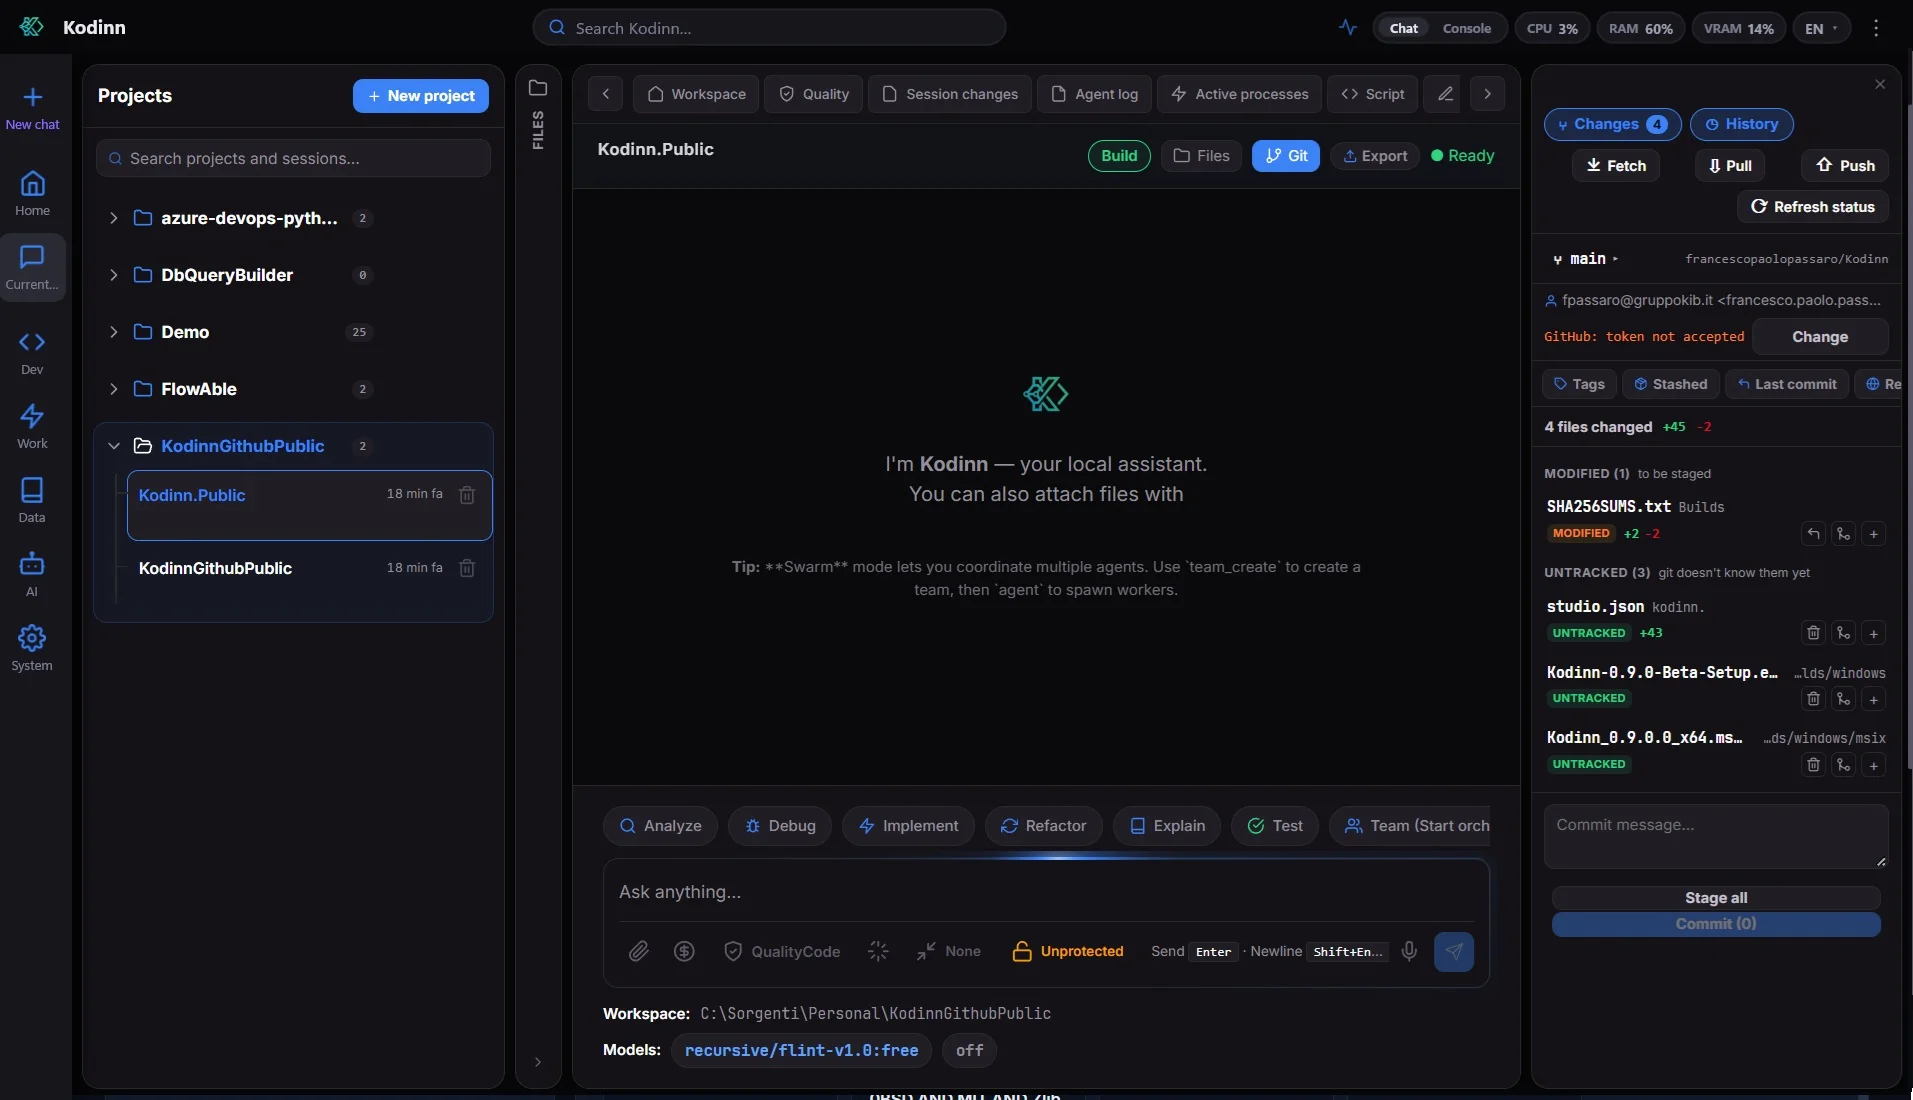
Task: Click the activity pulse icon in header
Action: [1348, 28]
